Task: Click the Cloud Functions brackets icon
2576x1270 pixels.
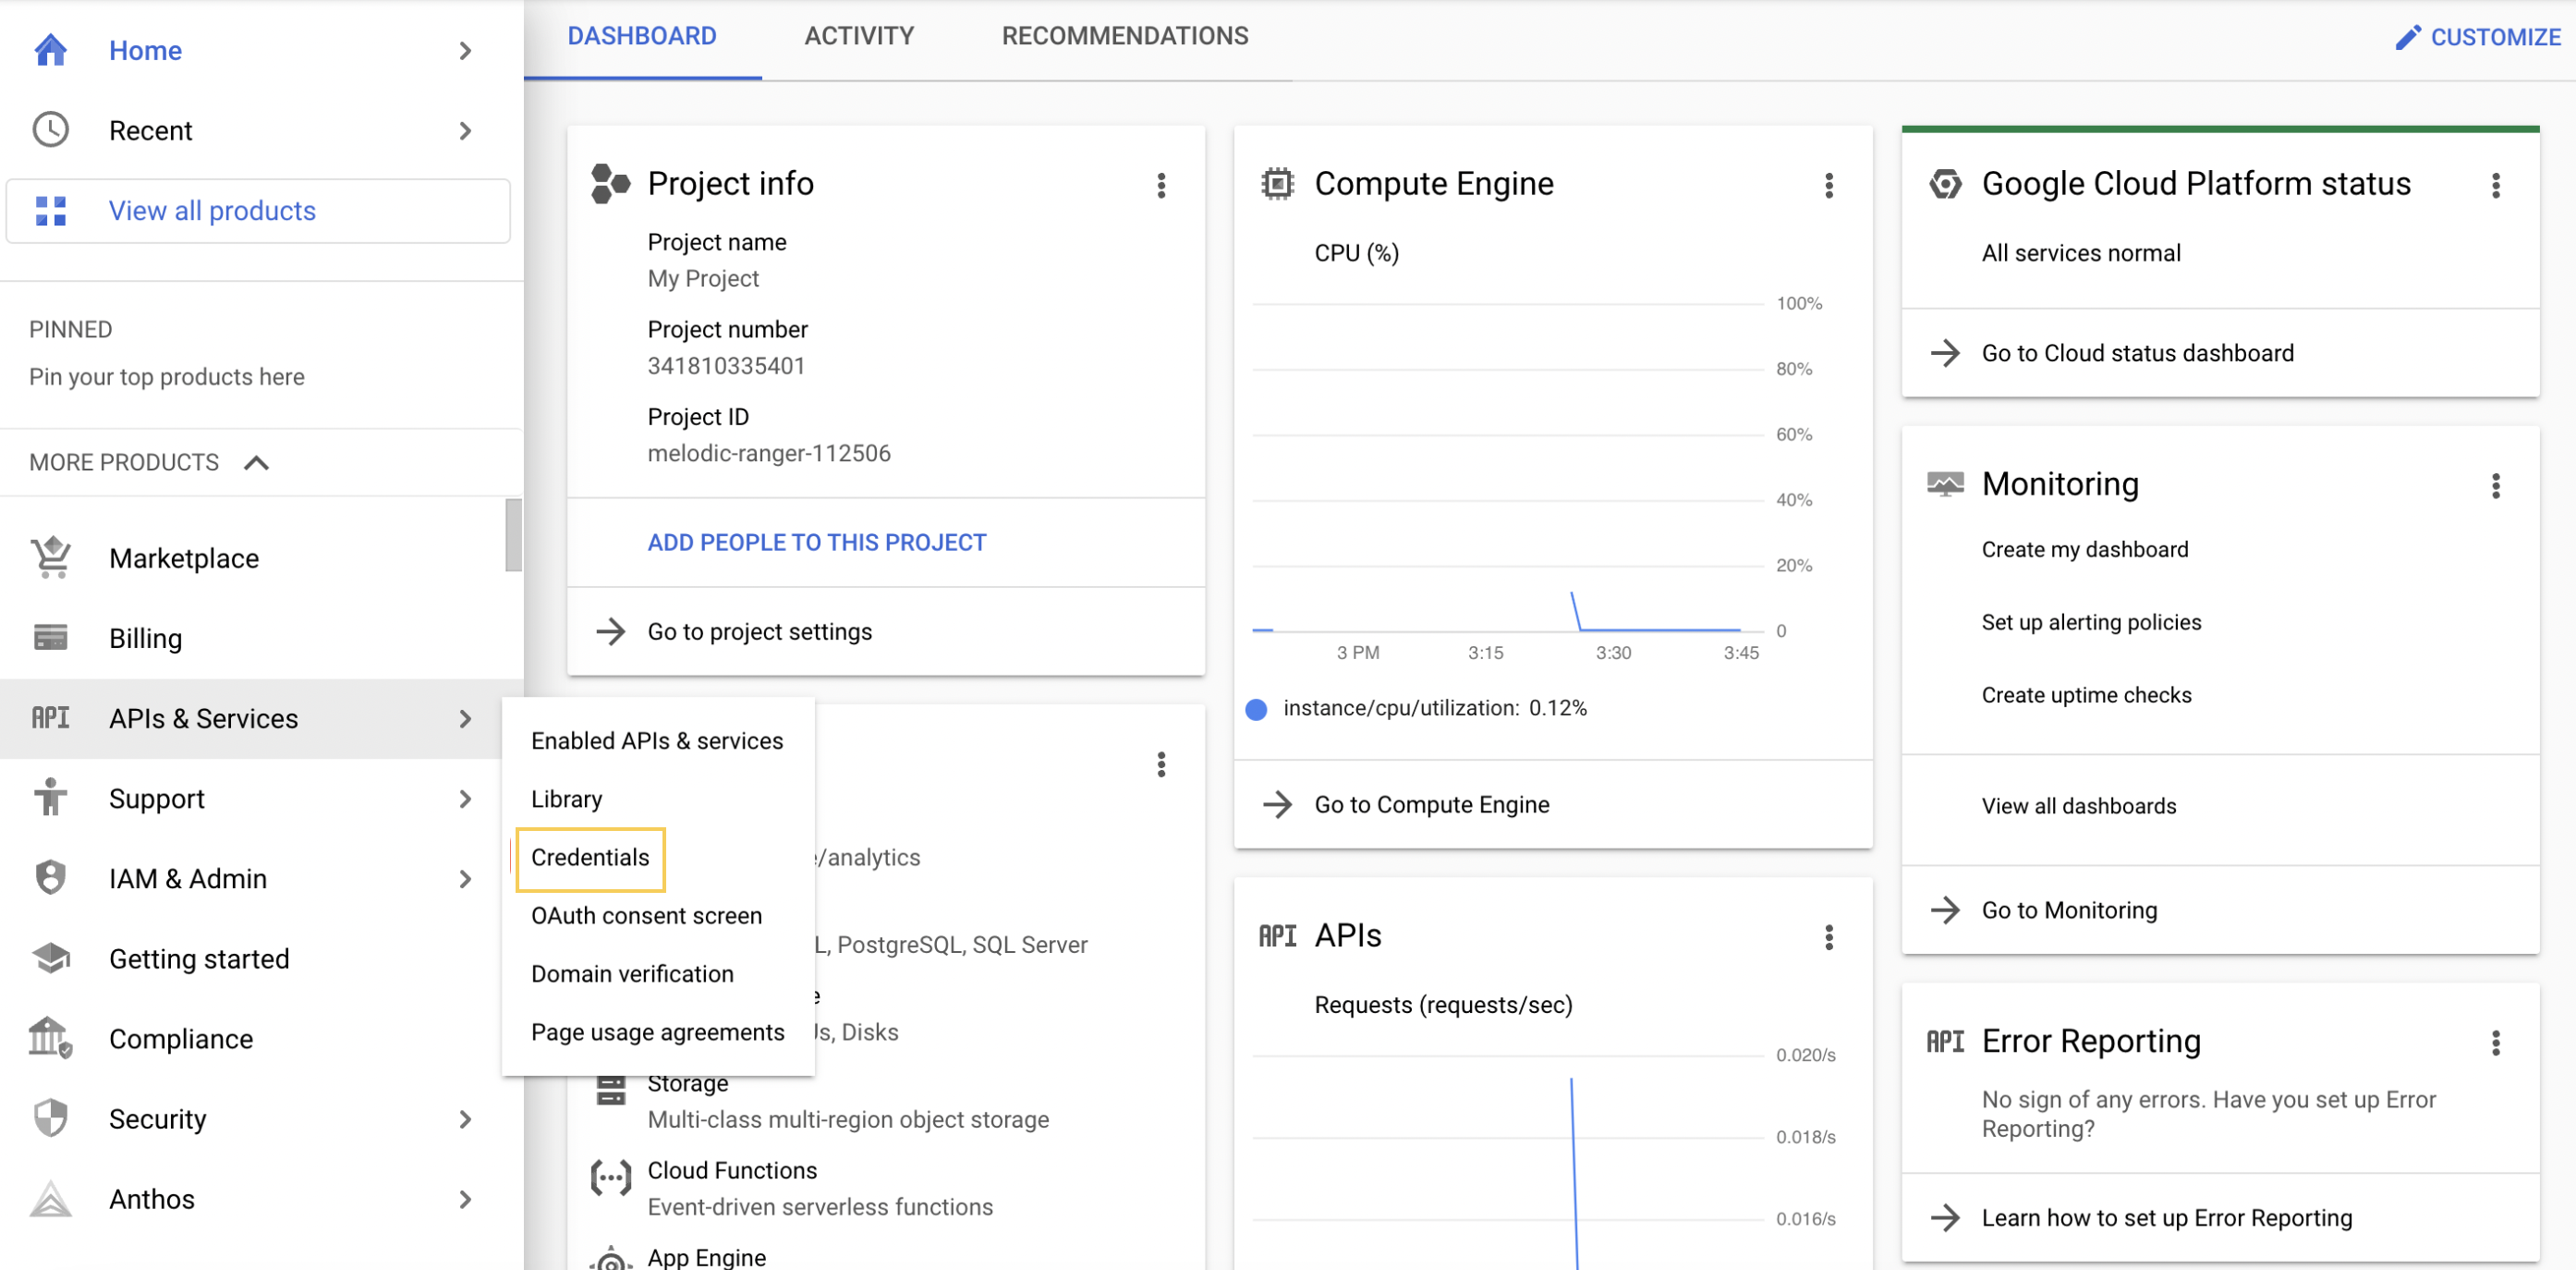Action: point(610,1178)
